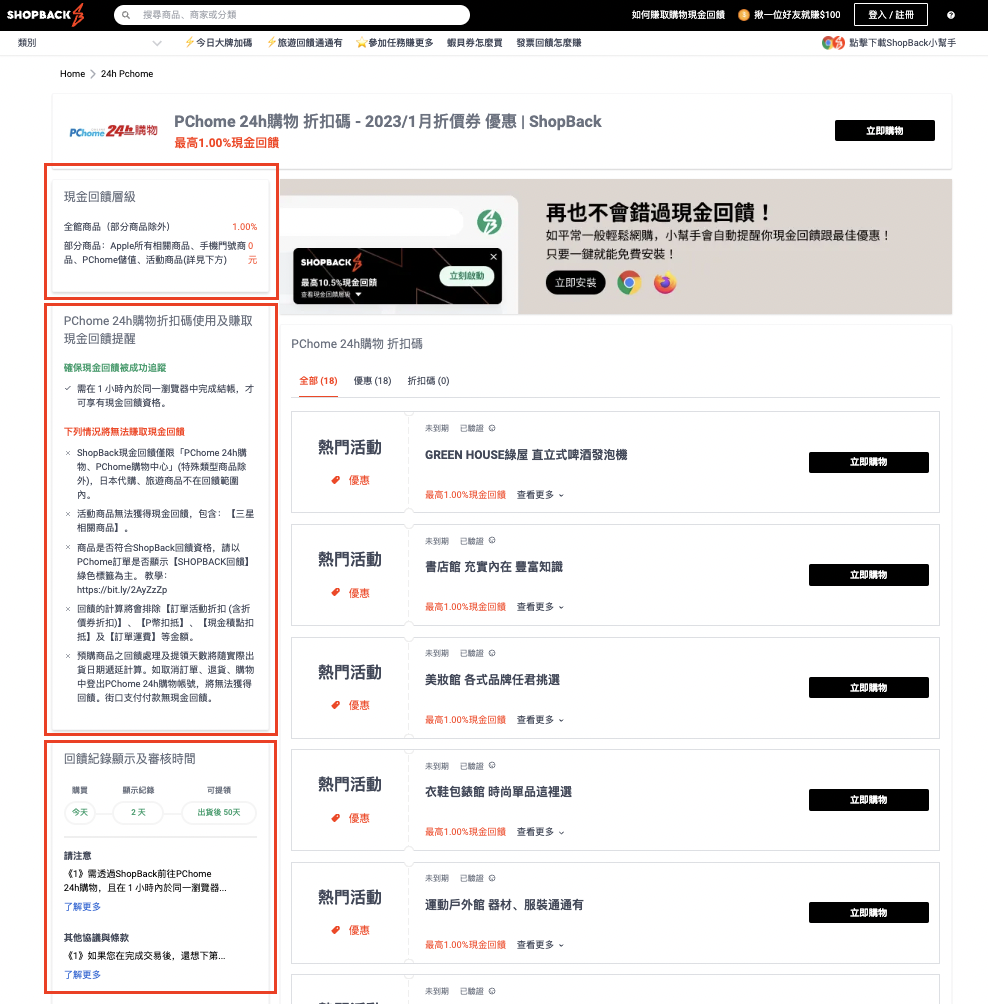The image size is (988, 1004).
Task: Click verified icon on 美妝館 deal
Action: pos(492,653)
